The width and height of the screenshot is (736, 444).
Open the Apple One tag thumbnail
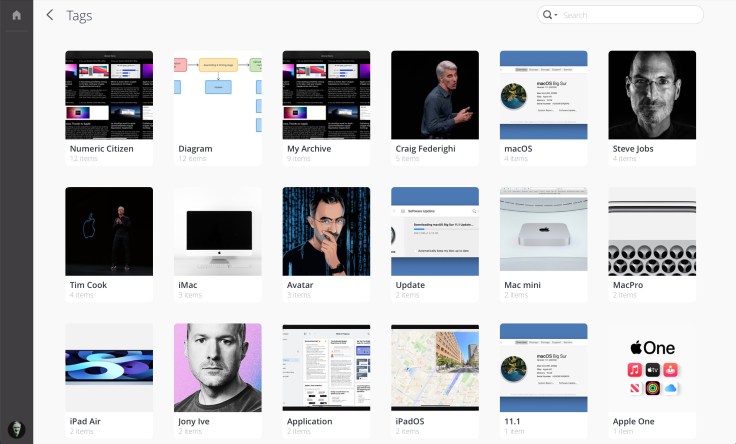click(652, 367)
